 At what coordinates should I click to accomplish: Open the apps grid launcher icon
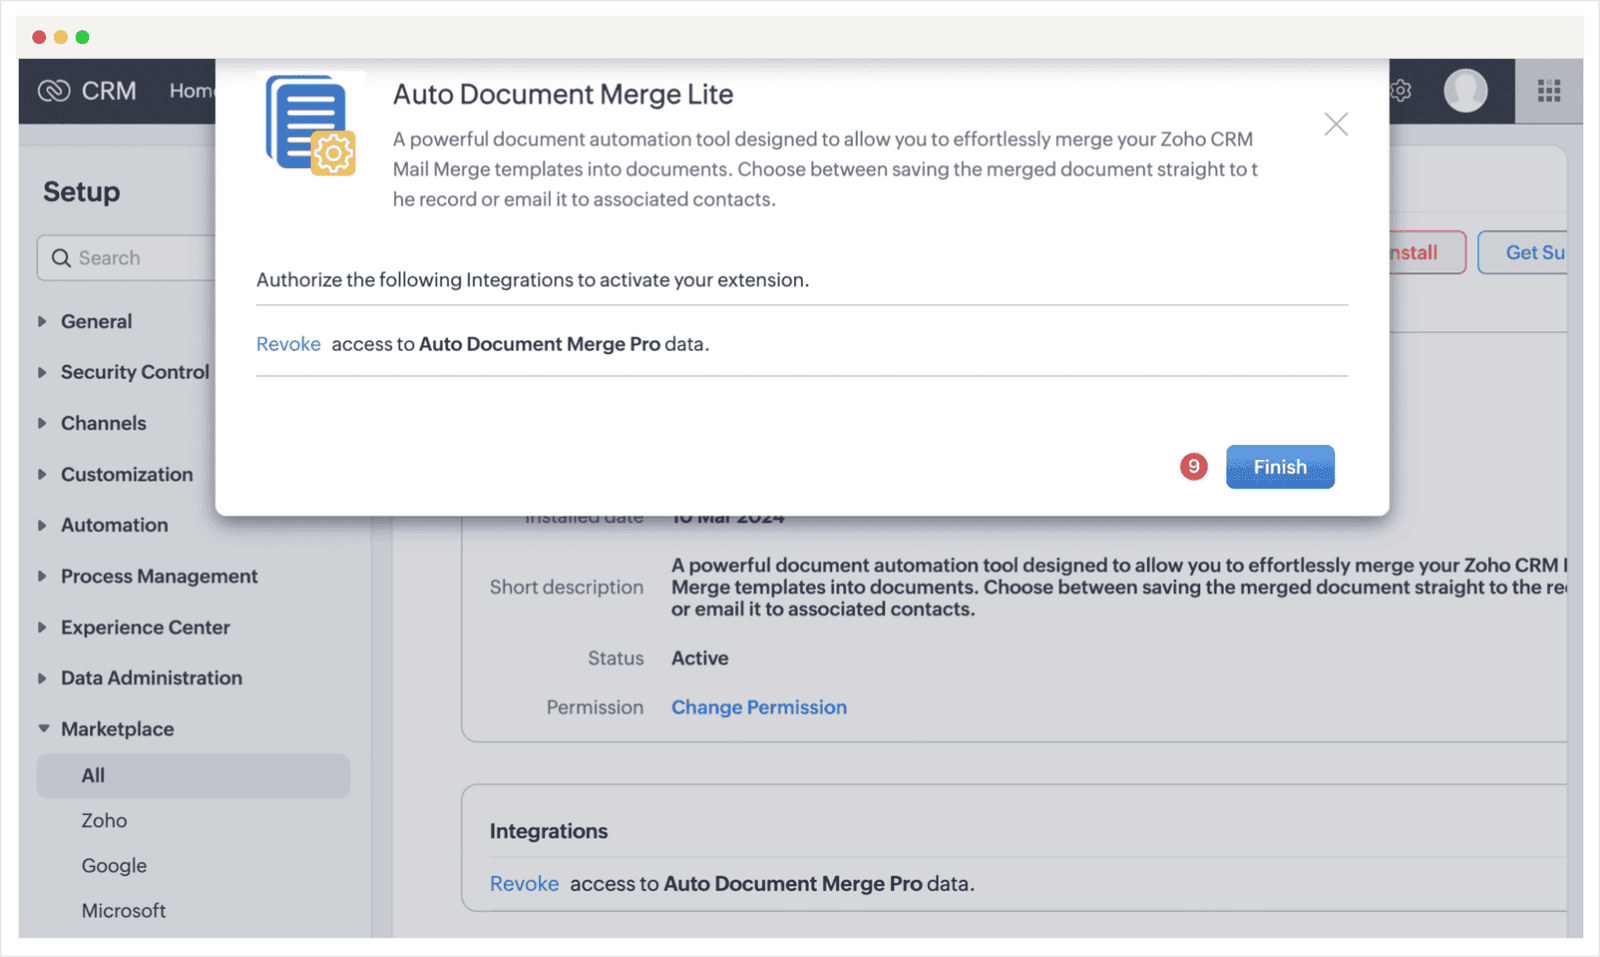tap(1549, 91)
